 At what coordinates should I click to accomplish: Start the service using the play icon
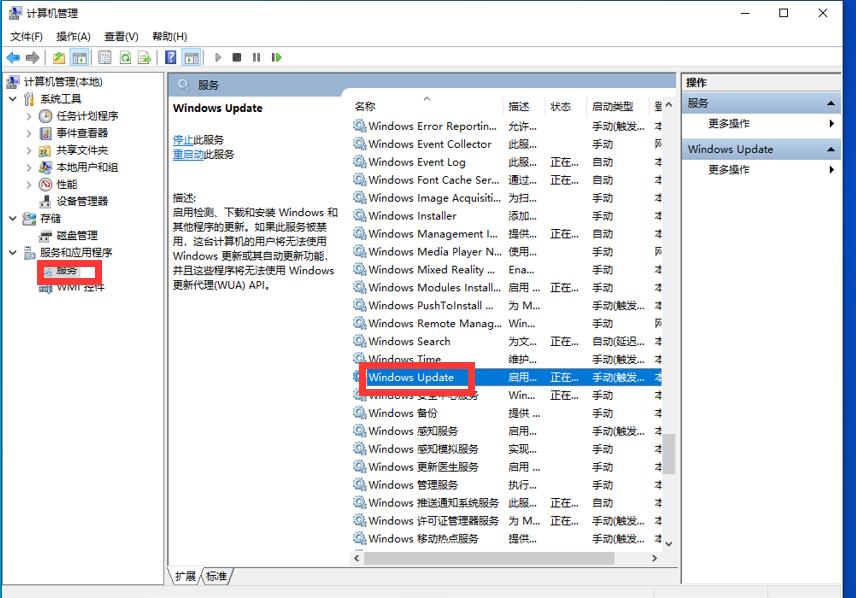219,57
